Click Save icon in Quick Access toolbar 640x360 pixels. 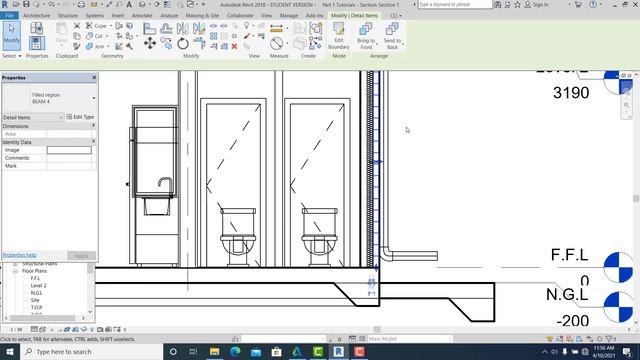tap(26, 4)
